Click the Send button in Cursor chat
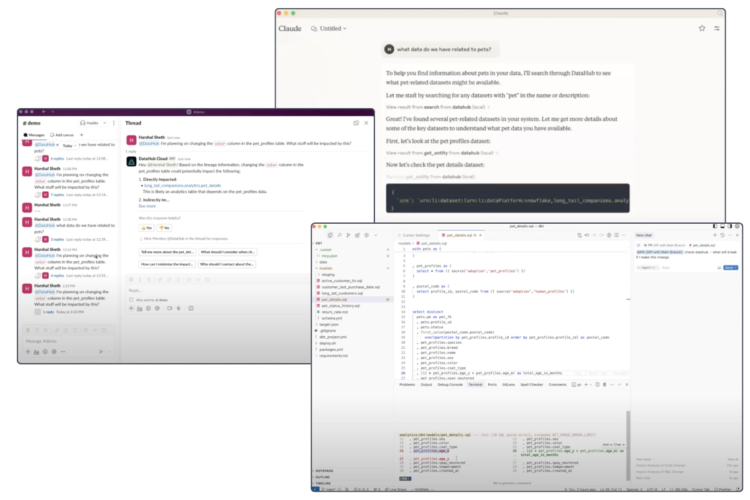This screenshot has height=500, width=750. coord(729,268)
